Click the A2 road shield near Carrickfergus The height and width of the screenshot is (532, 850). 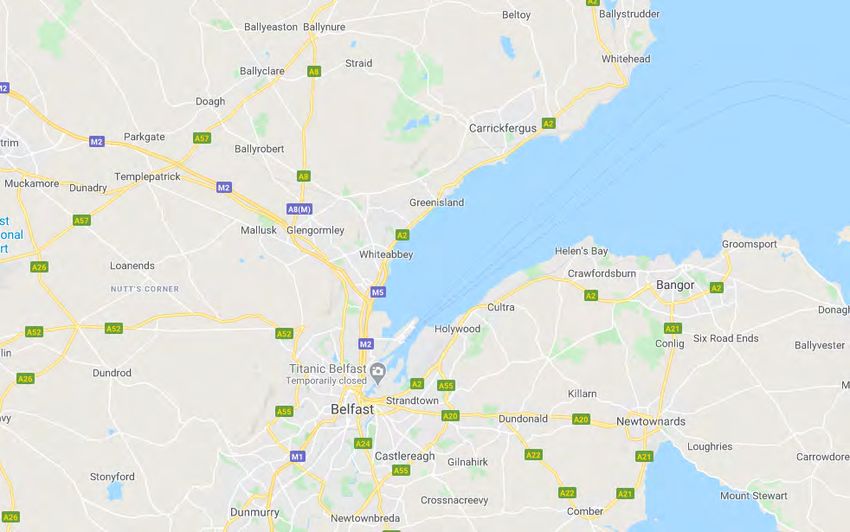(549, 124)
